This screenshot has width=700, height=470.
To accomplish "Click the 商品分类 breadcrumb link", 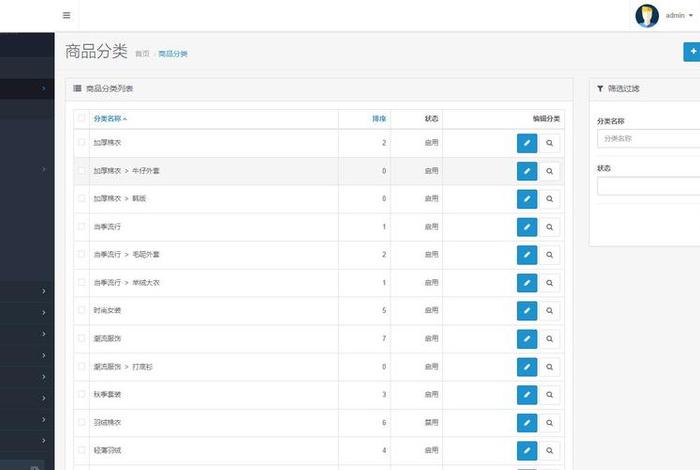I will tap(173, 54).
